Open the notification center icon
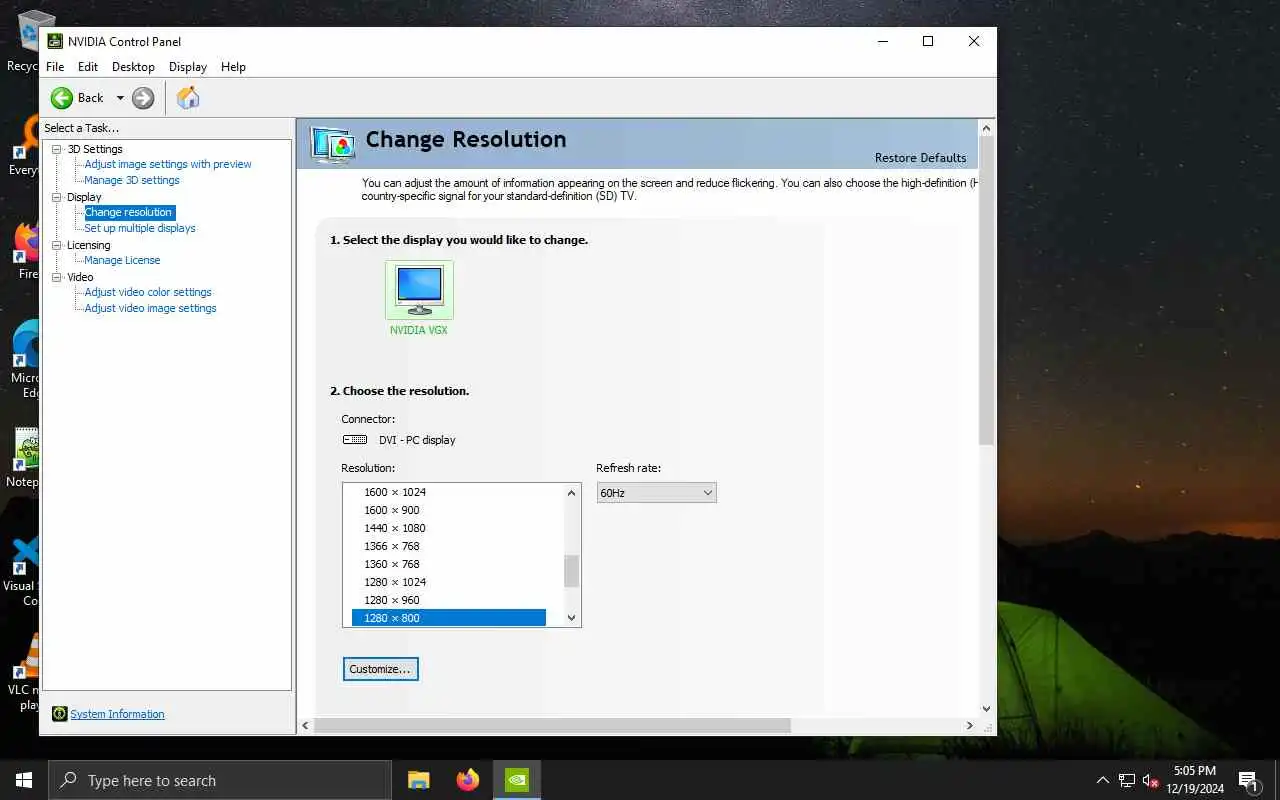The image size is (1280, 800). pos(1248,780)
